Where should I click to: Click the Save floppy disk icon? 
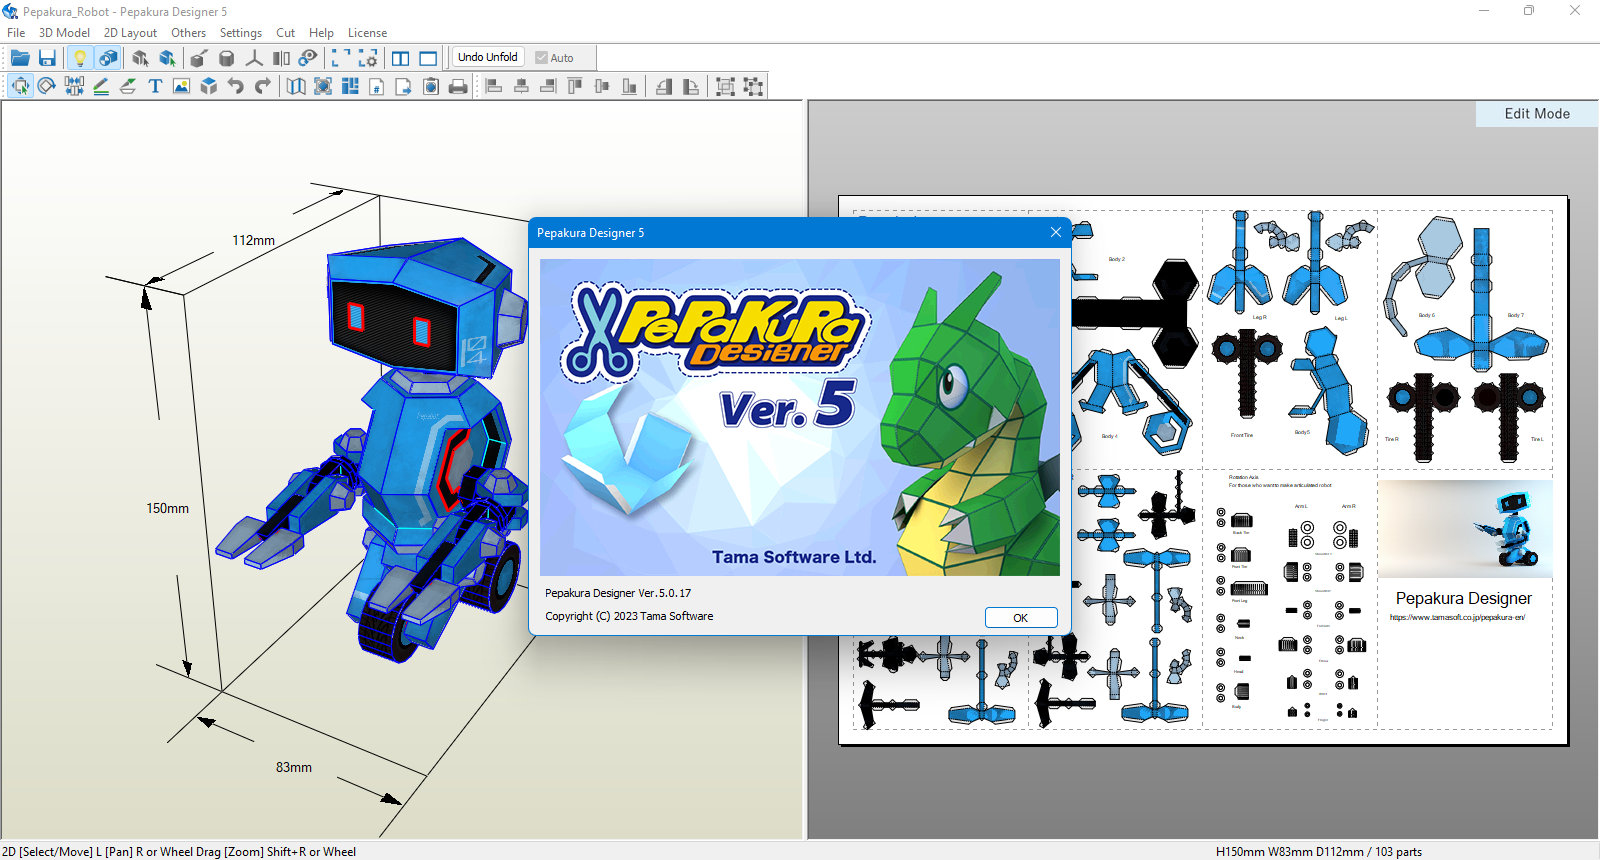[47, 58]
